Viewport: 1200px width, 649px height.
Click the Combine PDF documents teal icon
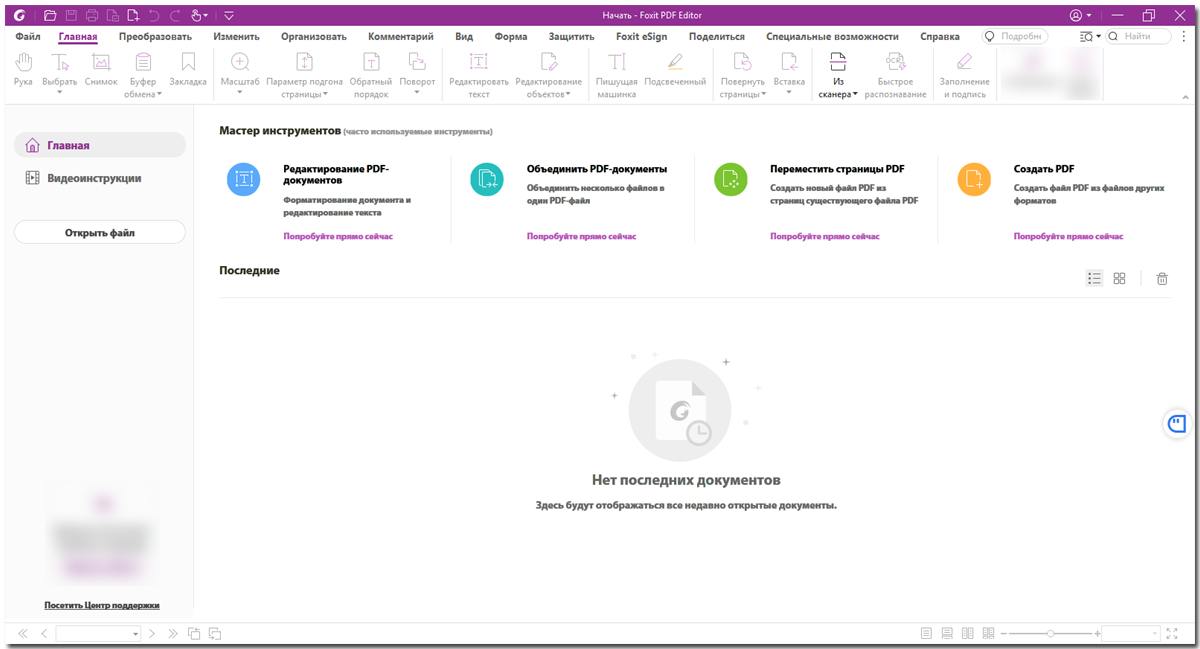tap(487, 180)
